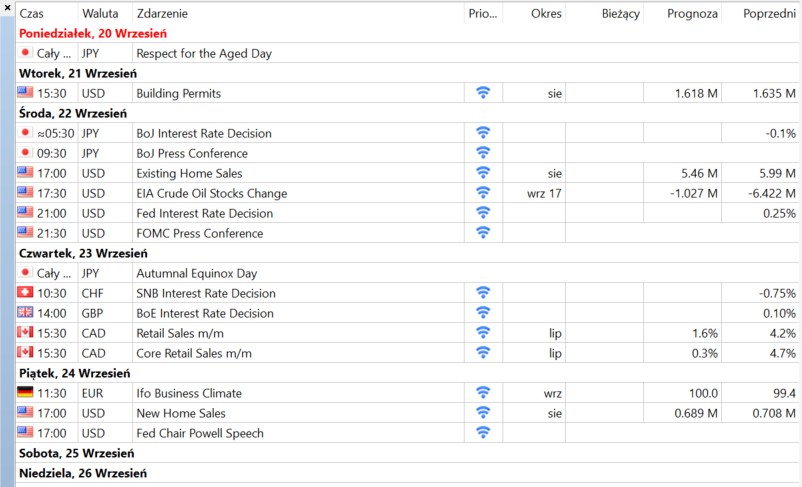Click previous value 0.25% for Fed decision
802x487 pixels.
coord(779,213)
